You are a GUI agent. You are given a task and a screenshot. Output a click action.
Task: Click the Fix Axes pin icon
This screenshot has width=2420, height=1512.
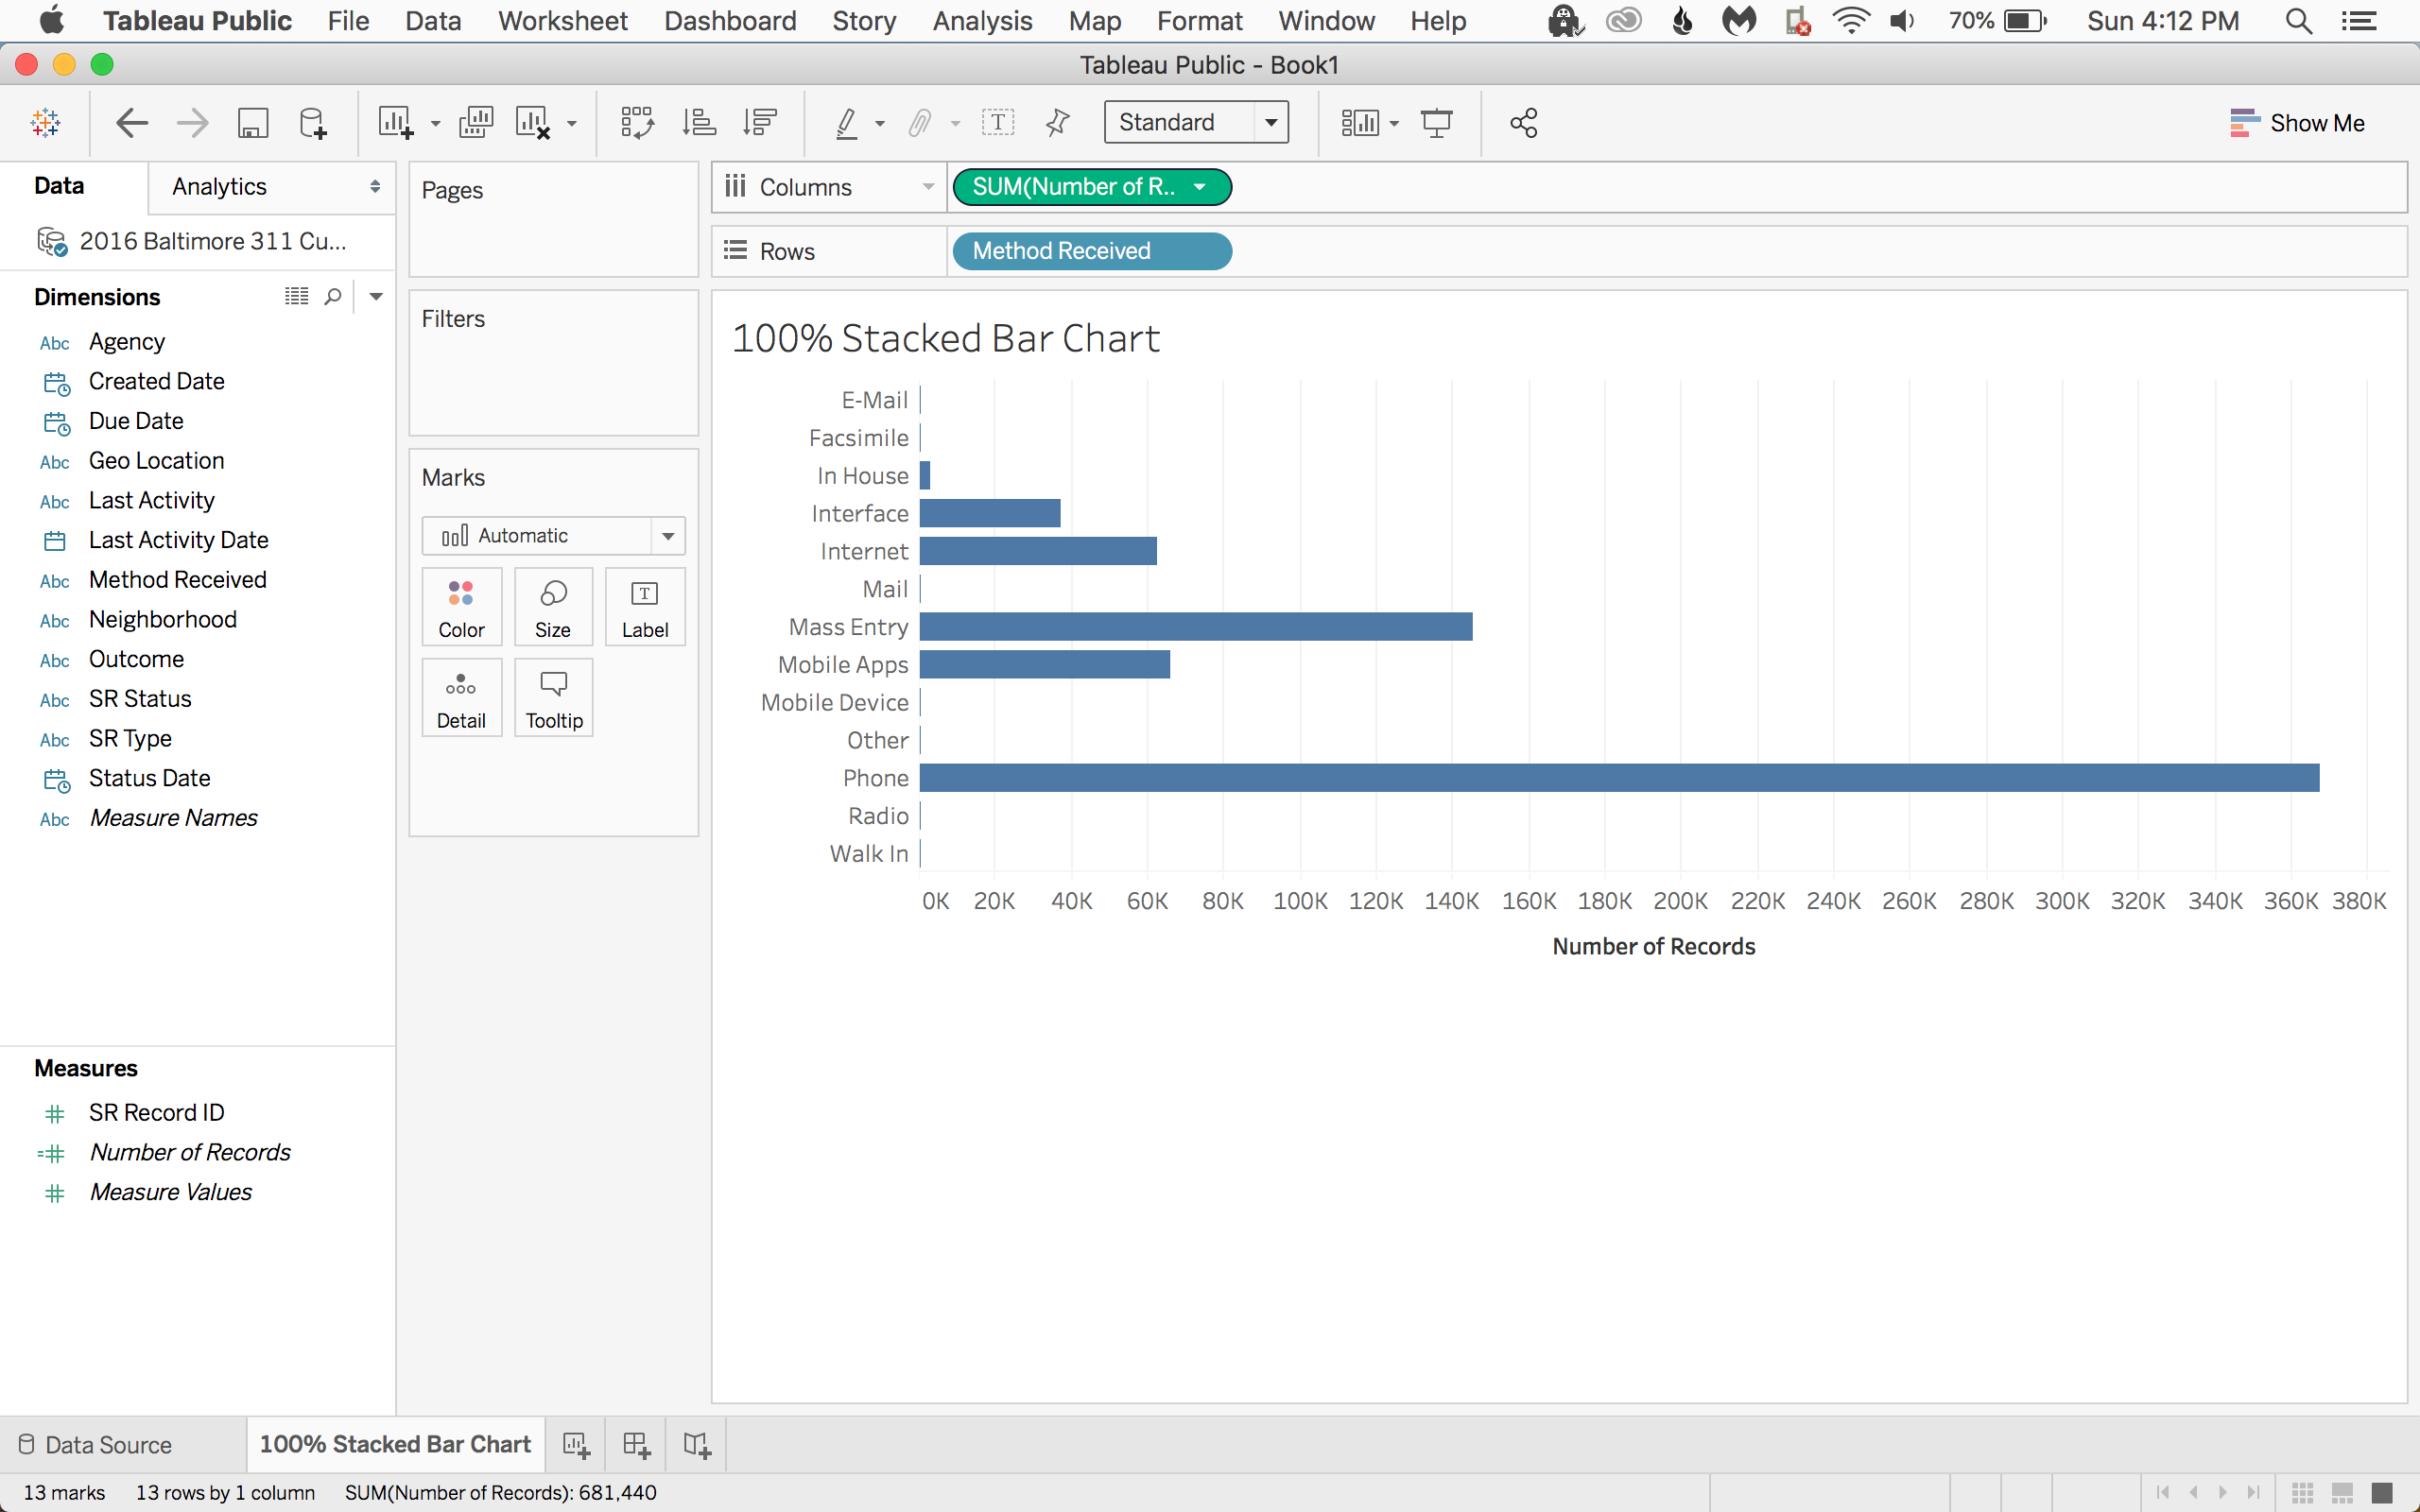1057,123
